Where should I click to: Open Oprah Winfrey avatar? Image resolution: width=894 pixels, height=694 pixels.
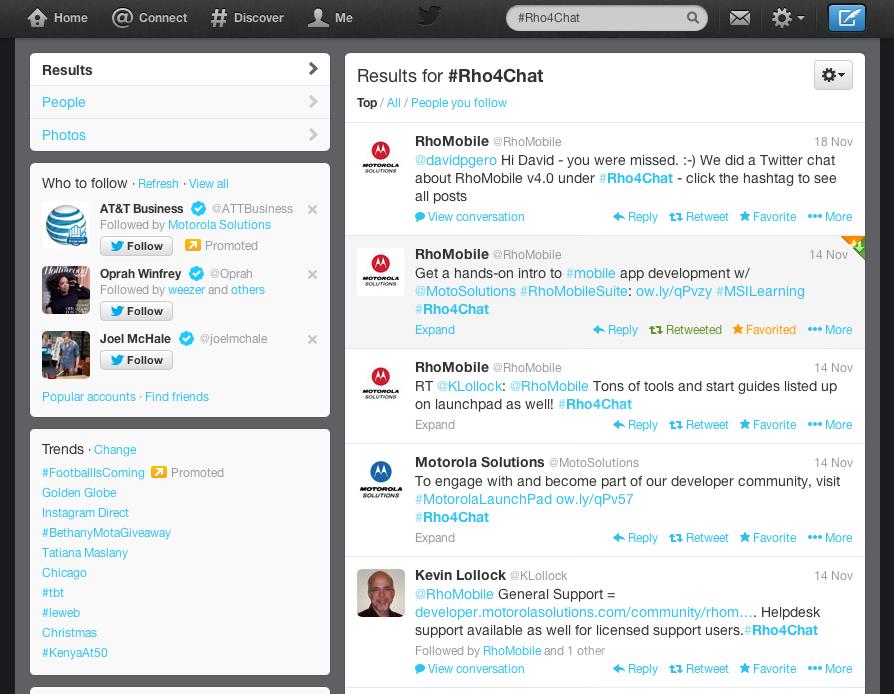66,290
